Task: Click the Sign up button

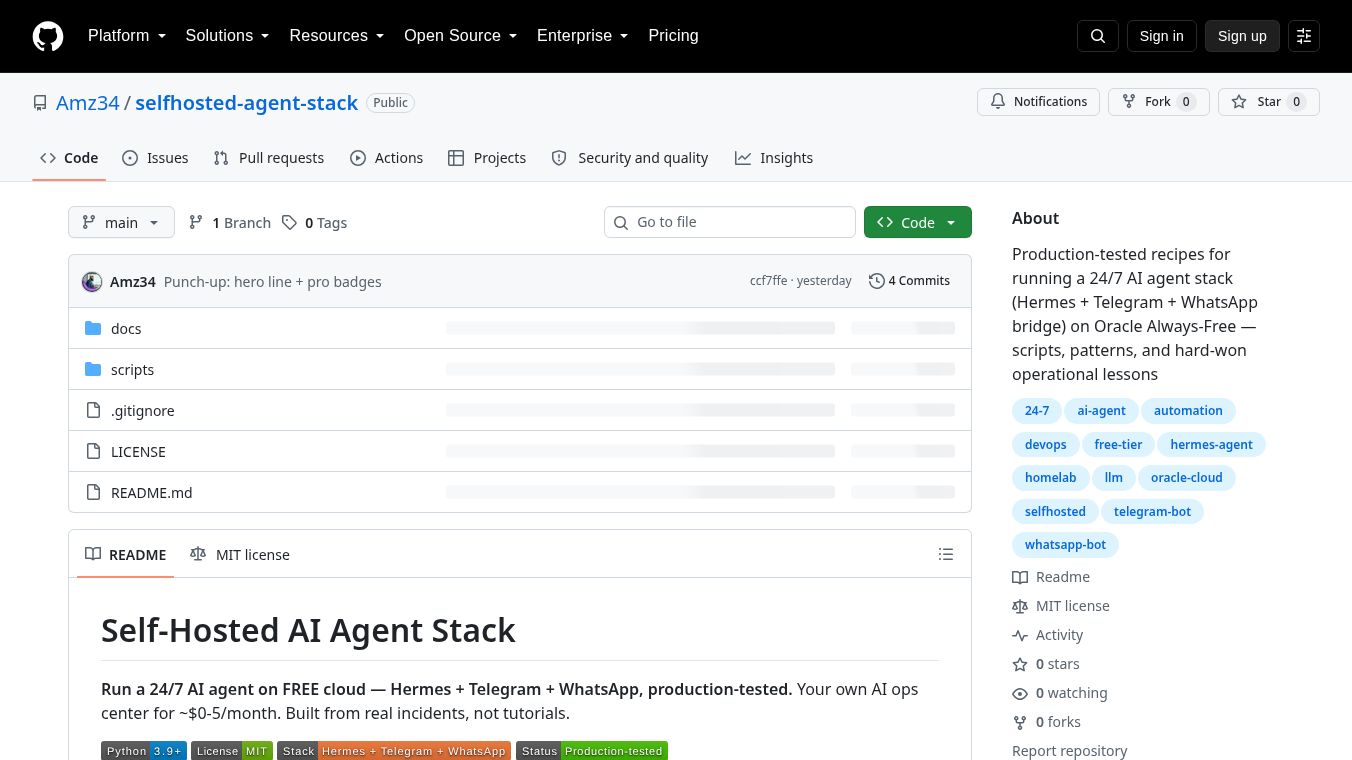Action: (1242, 36)
